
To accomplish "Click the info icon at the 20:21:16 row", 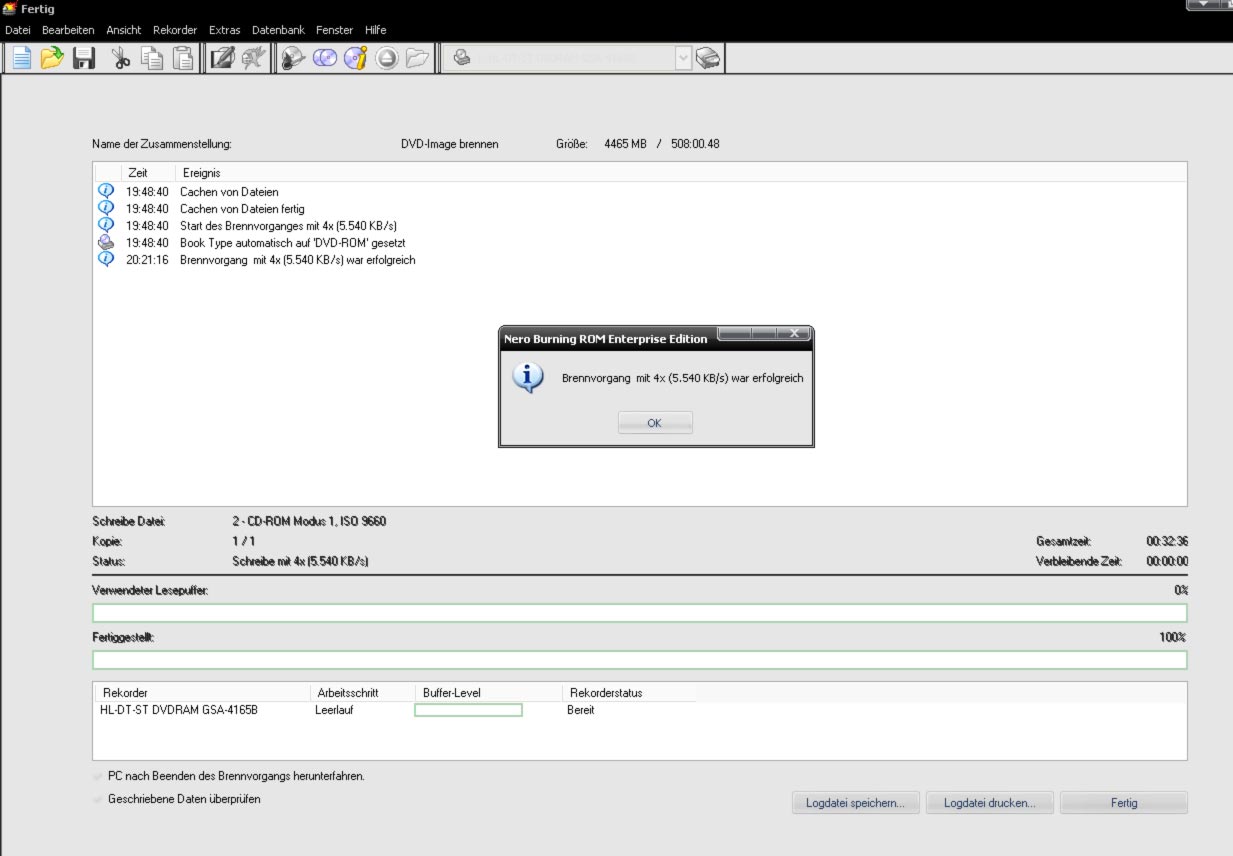I will coord(106,259).
